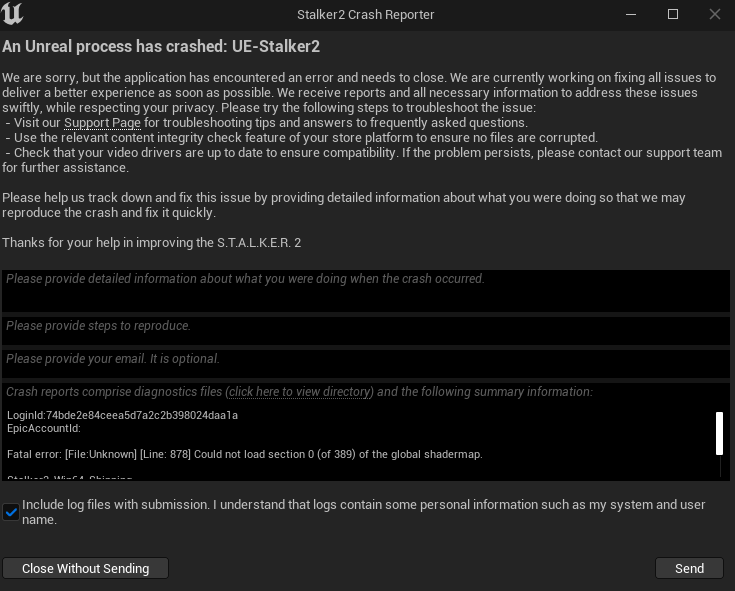This screenshot has width=735, height=591.
Task: Maximize the Crash Reporter window
Action: pyautogui.click(x=673, y=14)
